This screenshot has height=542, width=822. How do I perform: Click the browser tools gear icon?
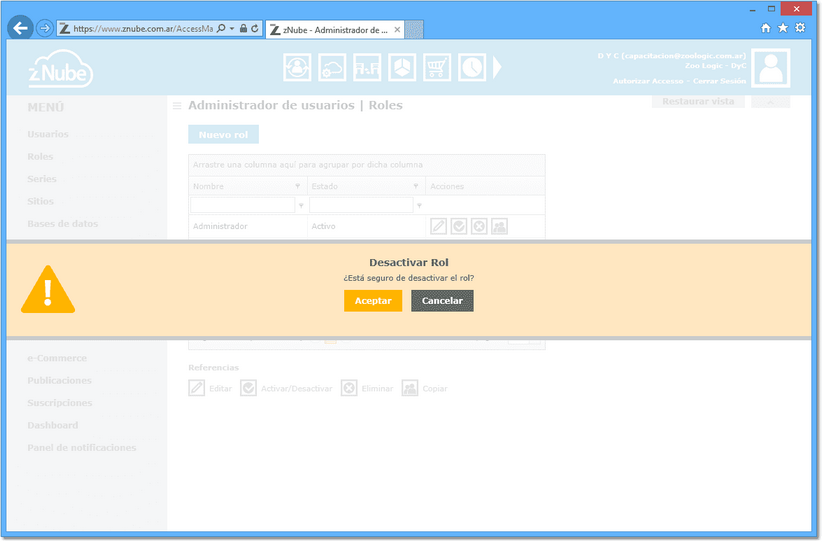800,28
